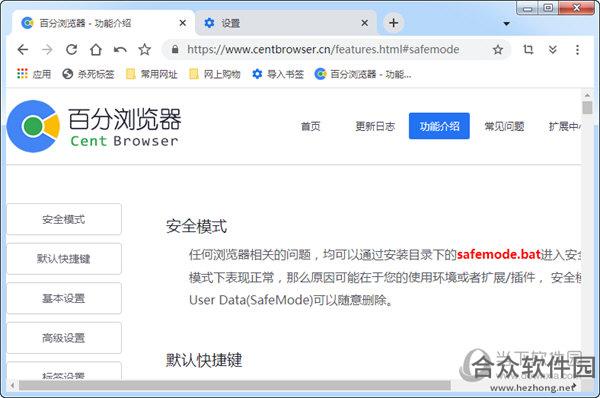Click the forward navigation arrow
Viewport: 600px width, 398px height.
(x=47, y=49)
